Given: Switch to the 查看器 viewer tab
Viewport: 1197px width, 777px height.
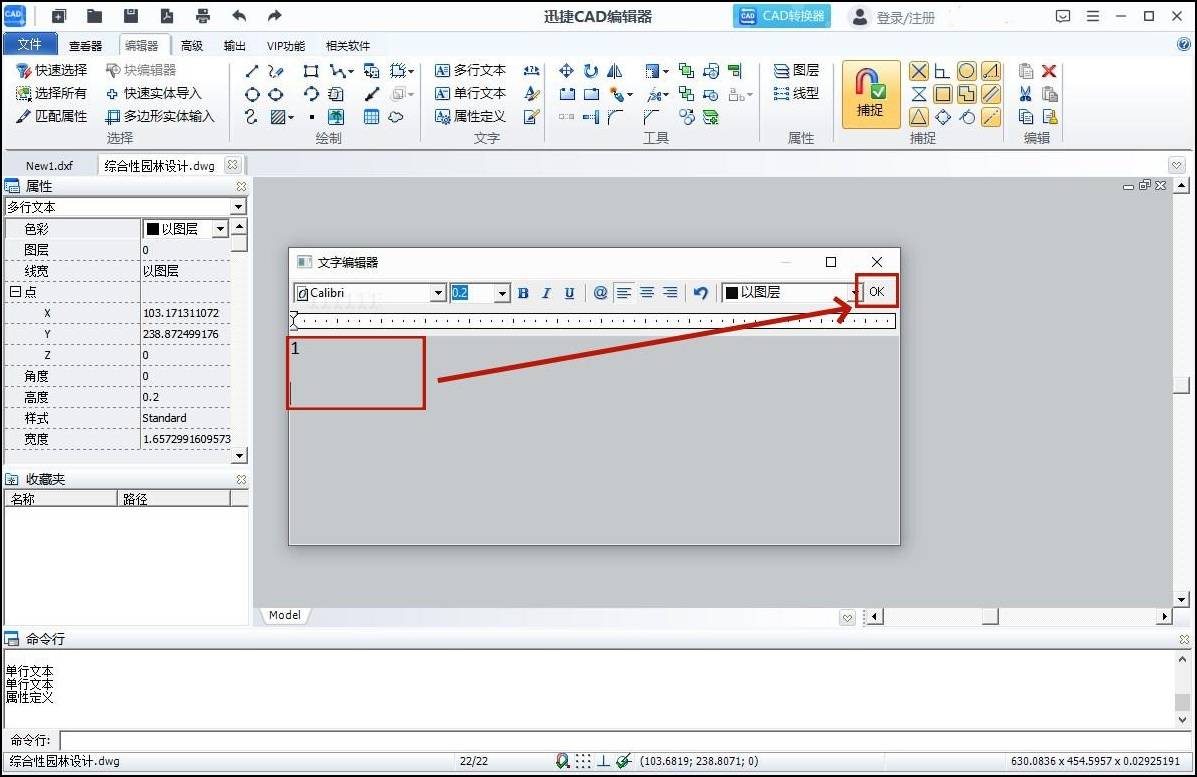Looking at the screenshot, I should [x=86, y=46].
